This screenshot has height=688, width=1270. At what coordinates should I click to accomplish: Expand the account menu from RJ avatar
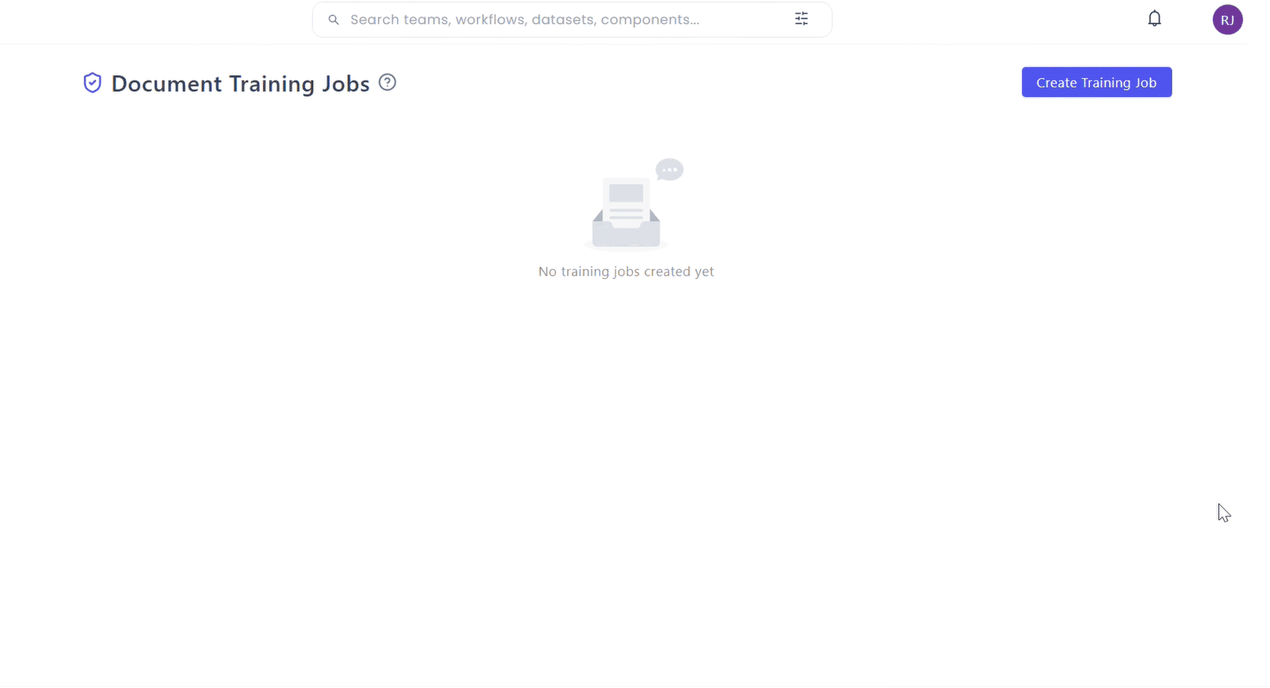(1227, 20)
